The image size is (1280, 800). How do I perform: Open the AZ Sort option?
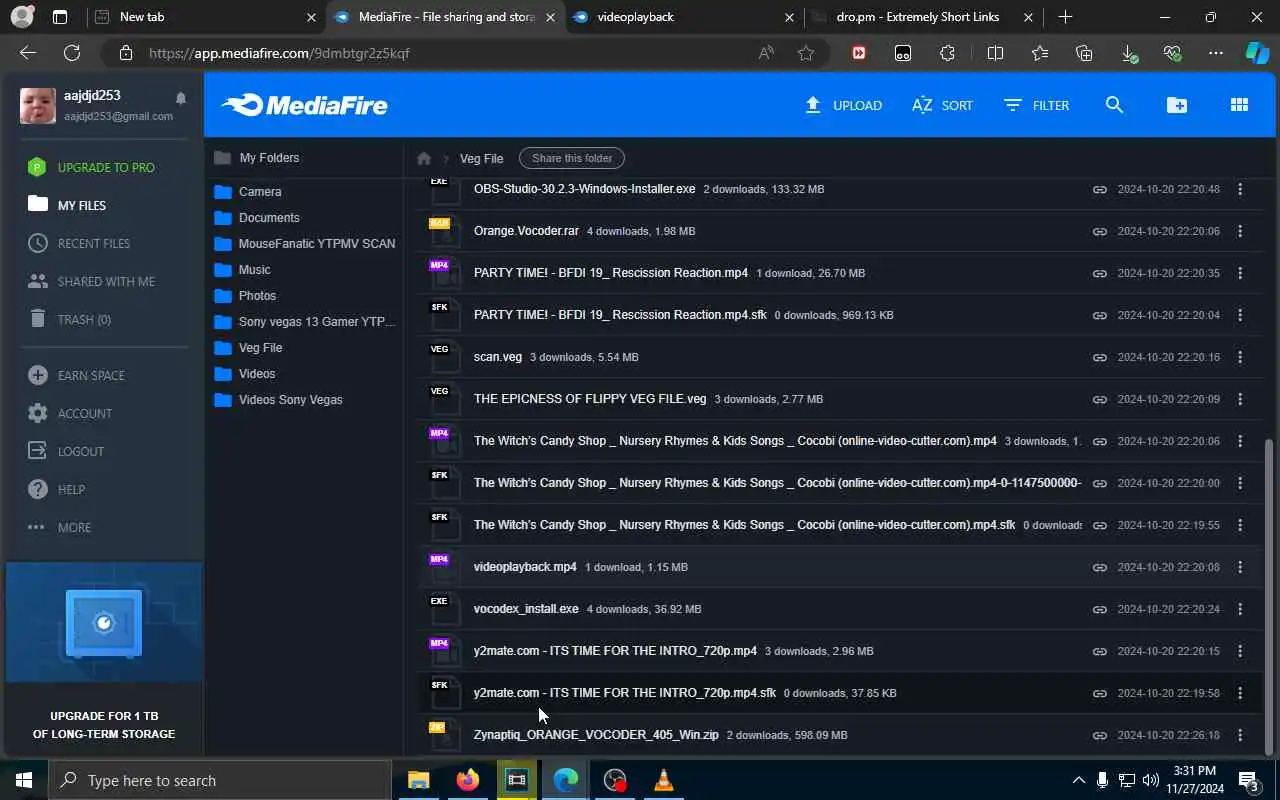942,105
